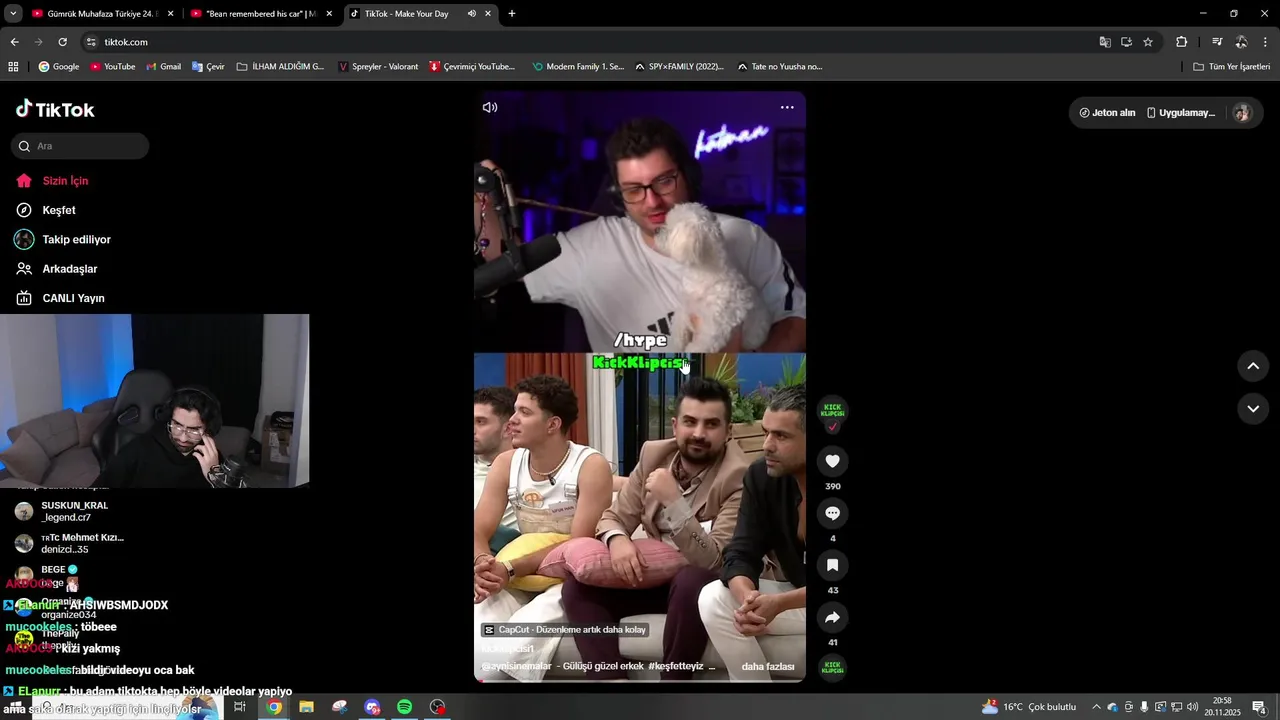Open the video three-dot options menu
Screen dimensions: 1280x720
coord(787,107)
